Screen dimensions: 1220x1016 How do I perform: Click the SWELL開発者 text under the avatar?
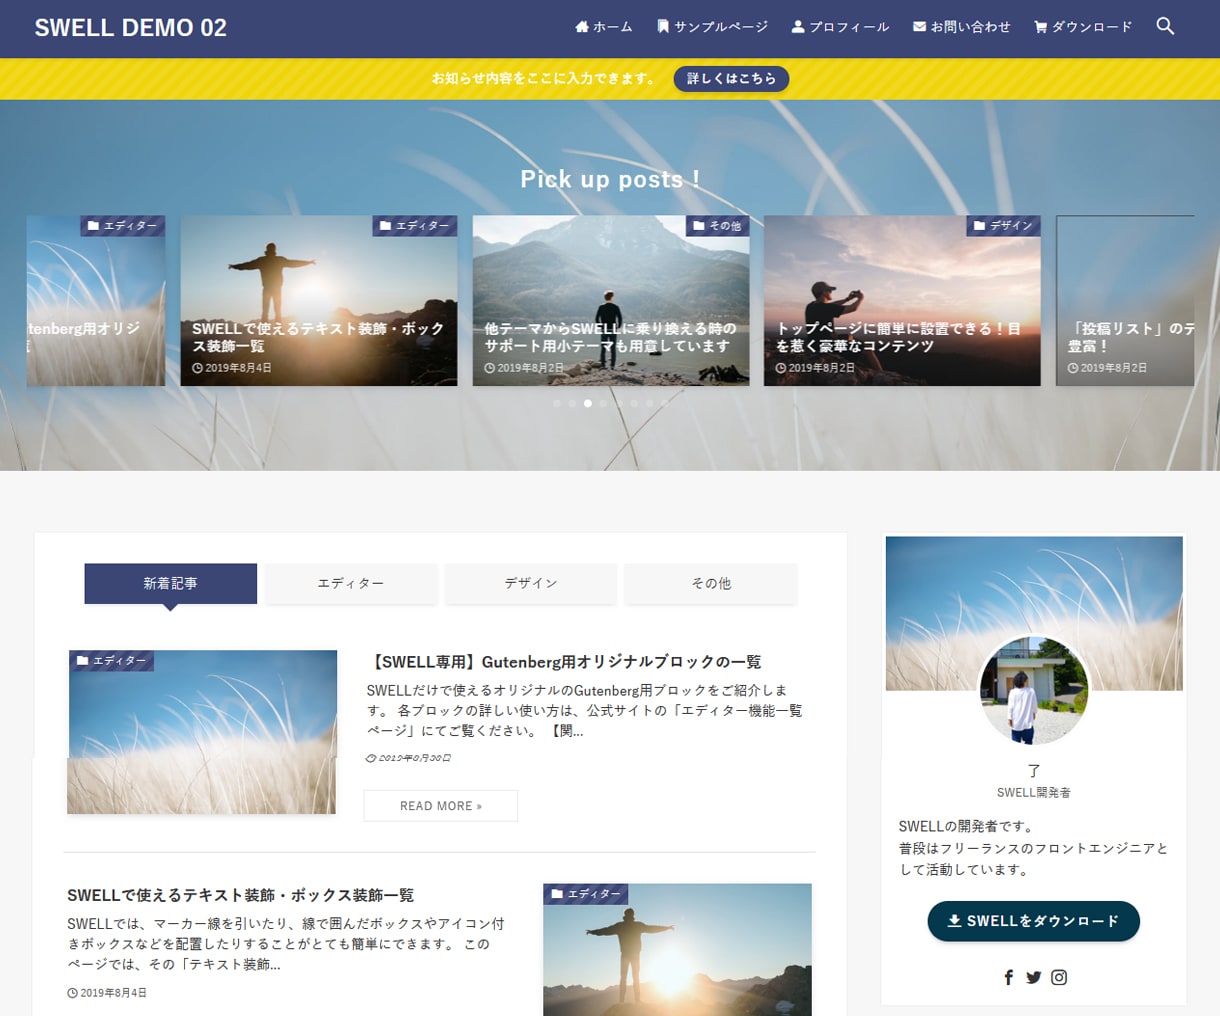click(1034, 793)
